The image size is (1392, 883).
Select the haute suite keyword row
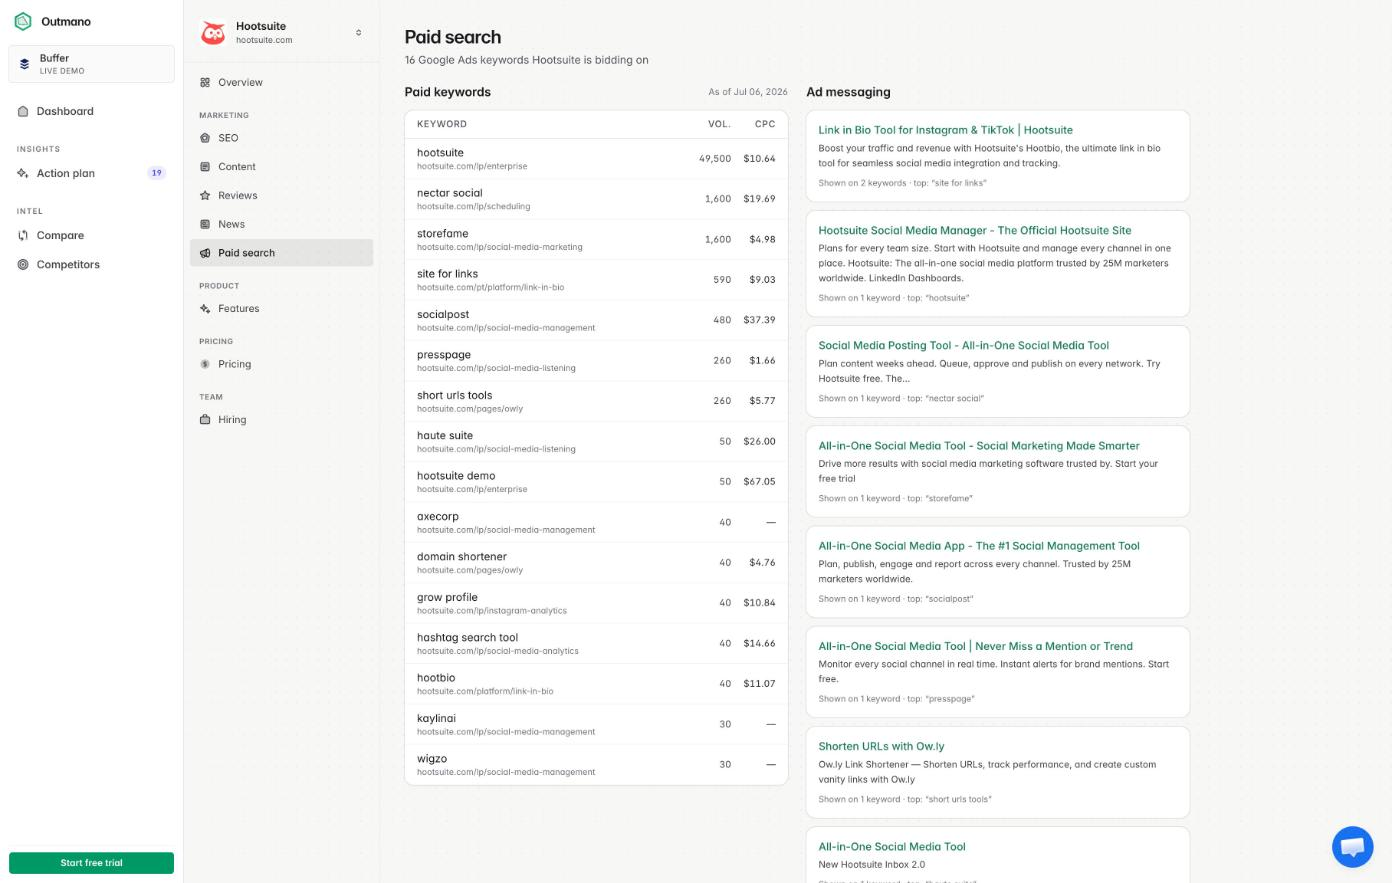tap(596, 441)
